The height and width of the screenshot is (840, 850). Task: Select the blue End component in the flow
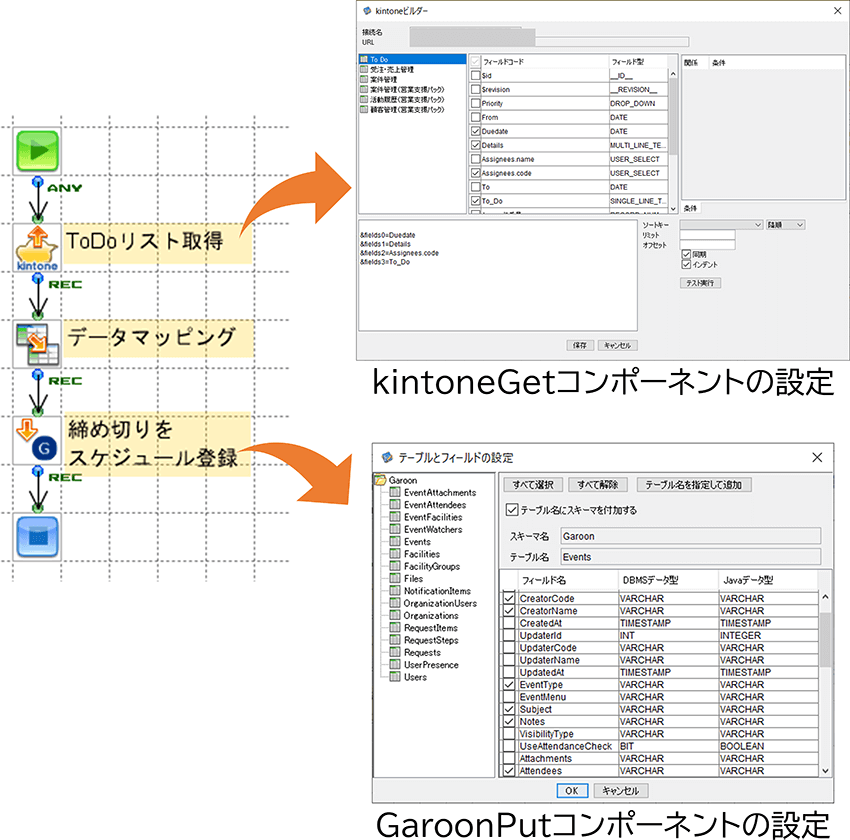[37, 537]
